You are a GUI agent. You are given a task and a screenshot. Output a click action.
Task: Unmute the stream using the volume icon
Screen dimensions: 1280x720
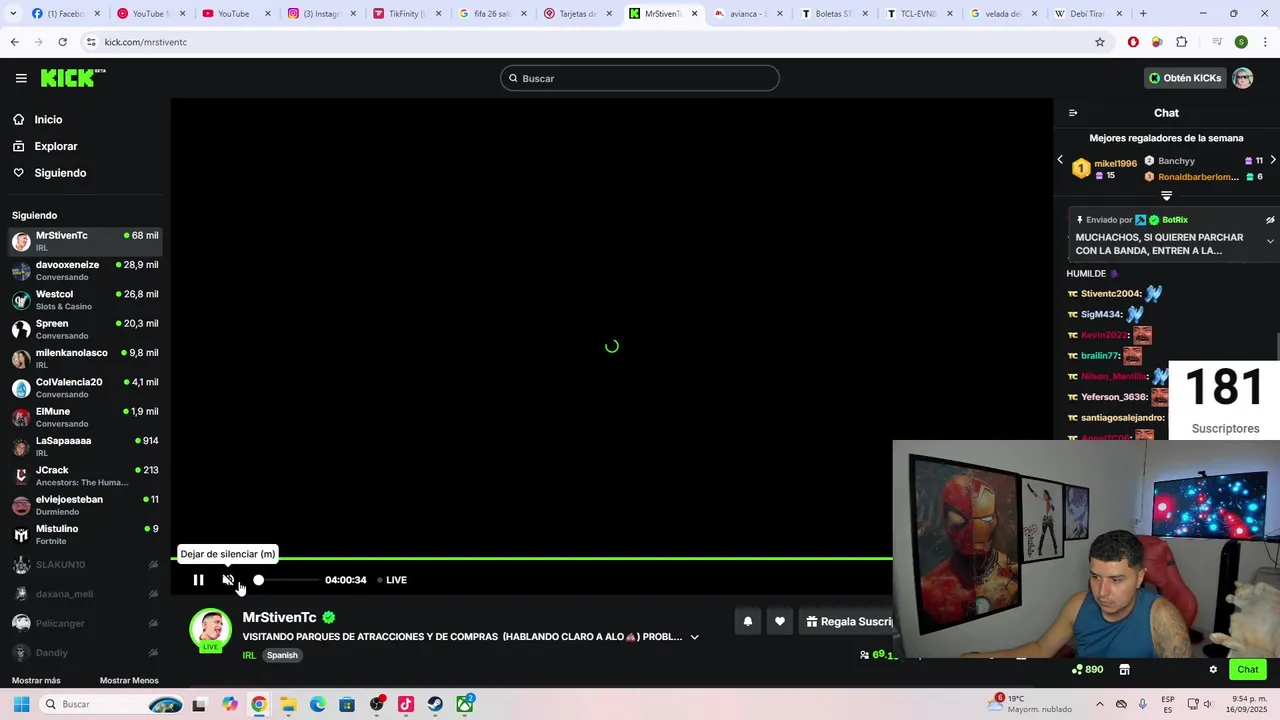[x=228, y=580]
